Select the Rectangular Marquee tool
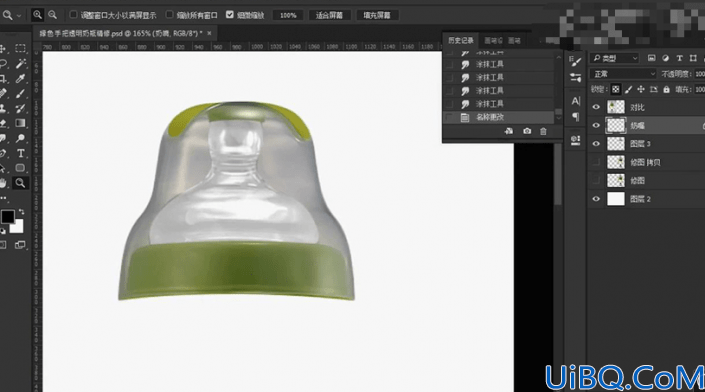705x392 pixels. (20, 49)
